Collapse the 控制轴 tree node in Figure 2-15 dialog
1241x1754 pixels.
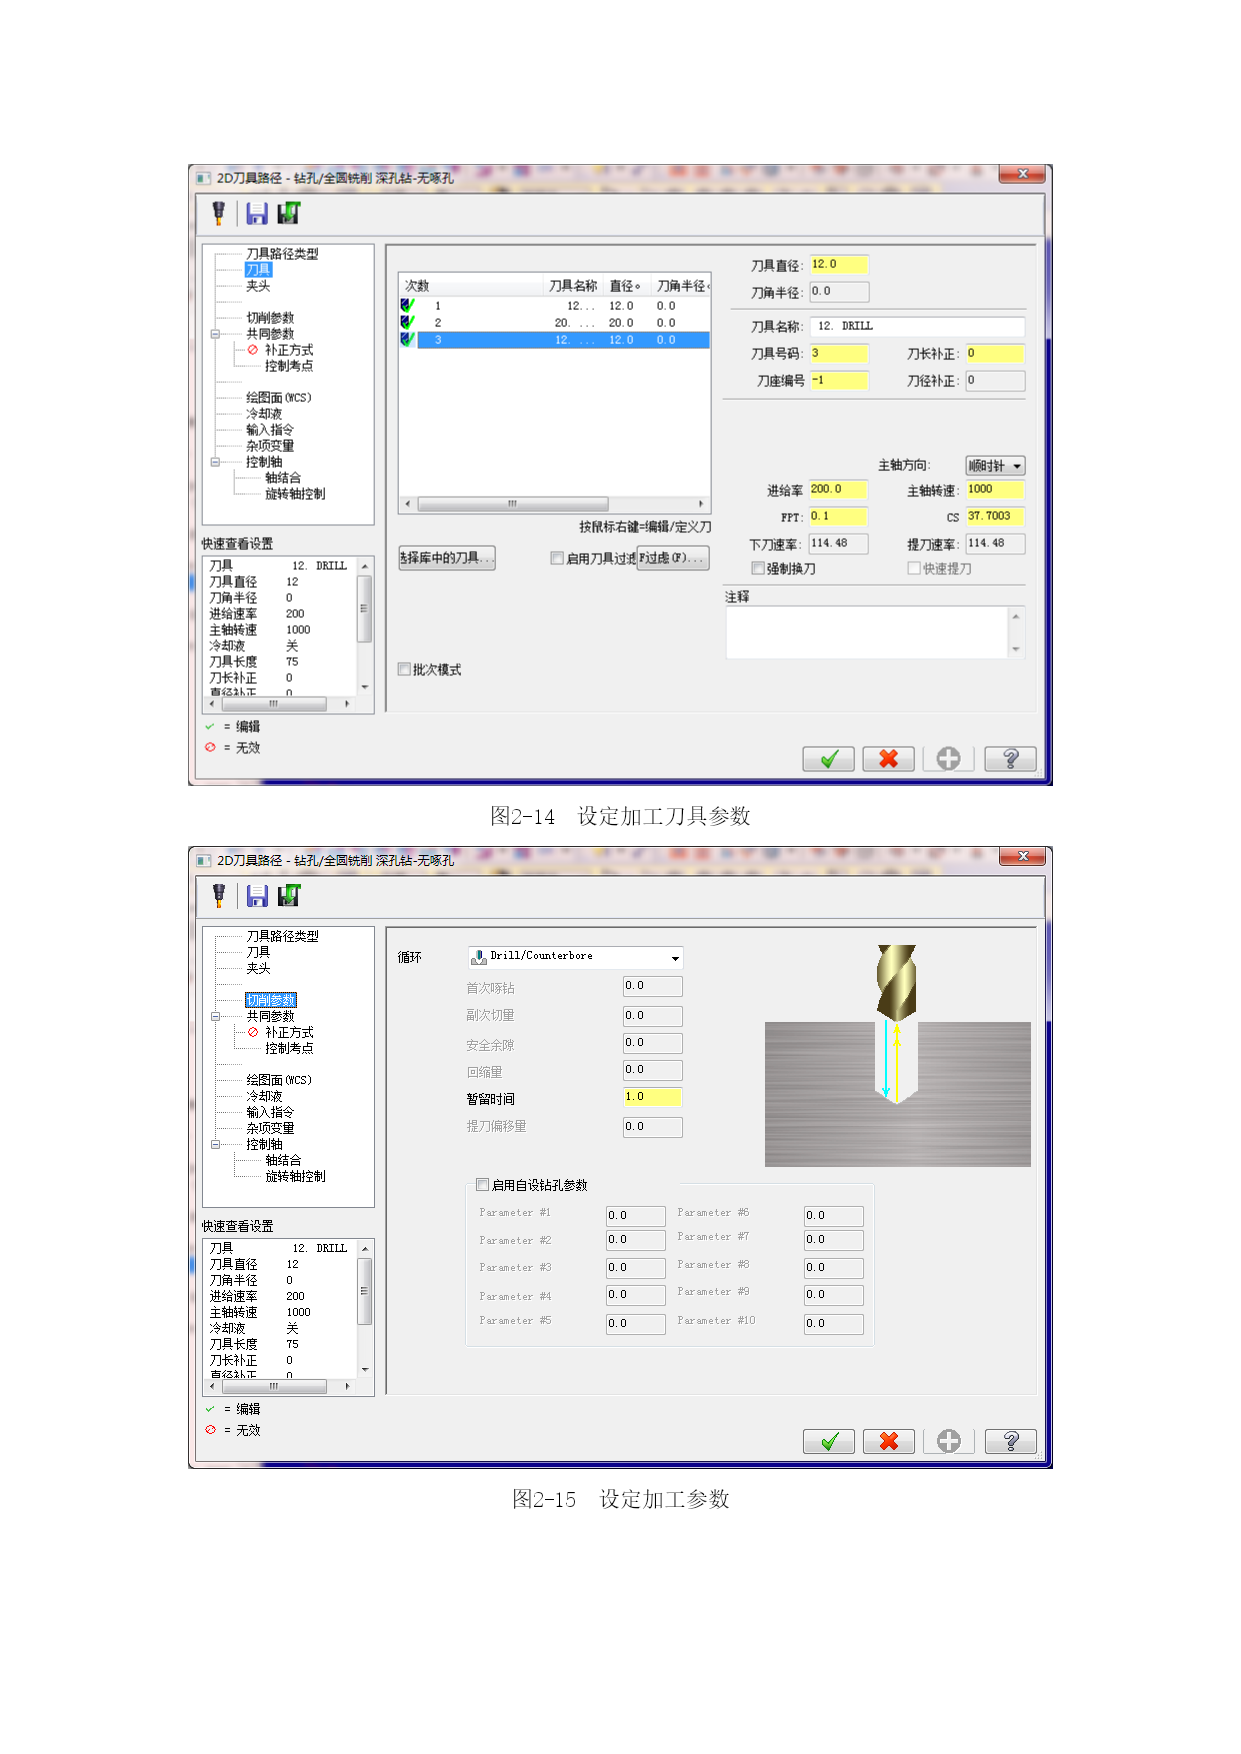click(215, 1144)
